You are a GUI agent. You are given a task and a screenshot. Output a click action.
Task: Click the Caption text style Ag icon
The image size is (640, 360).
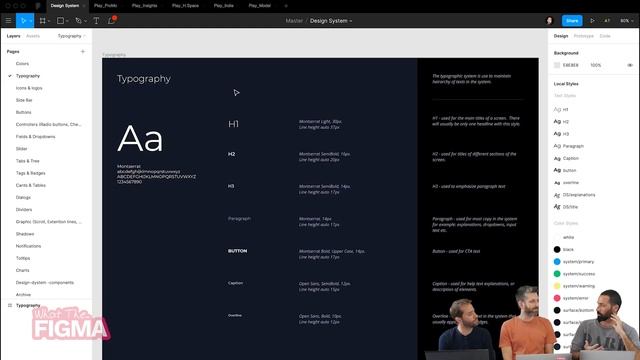[557, 158]
